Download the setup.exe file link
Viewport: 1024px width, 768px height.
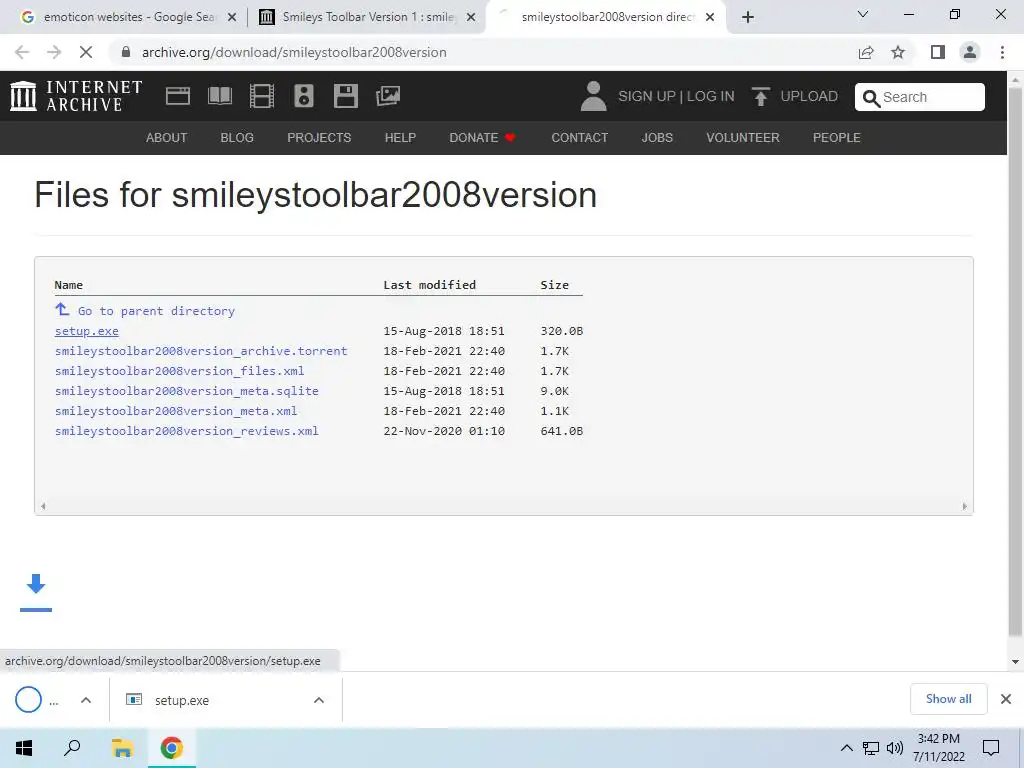pos(87,331)
